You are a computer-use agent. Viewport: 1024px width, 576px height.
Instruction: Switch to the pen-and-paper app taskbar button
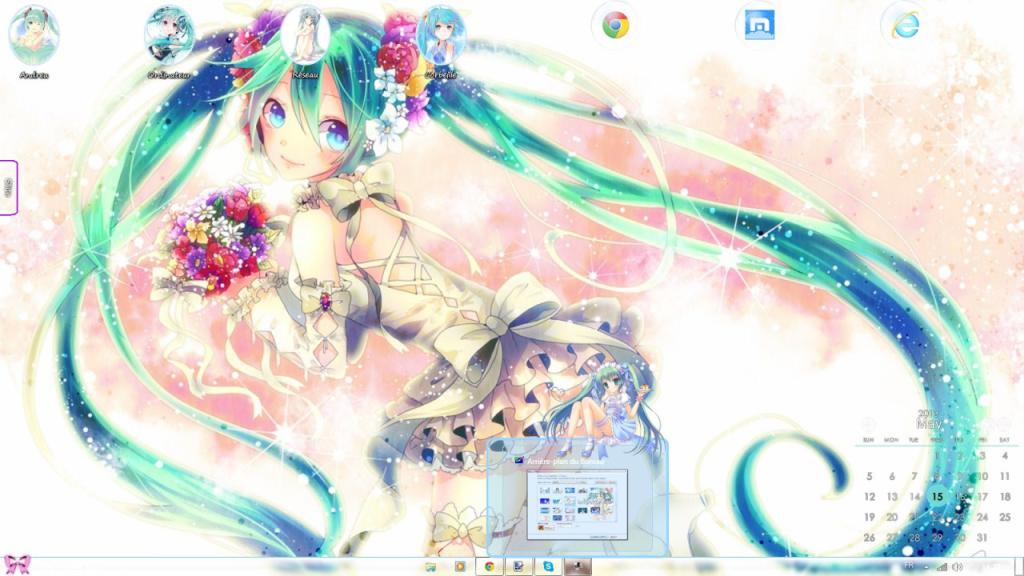pyautogui.click(x=519, y=566)
